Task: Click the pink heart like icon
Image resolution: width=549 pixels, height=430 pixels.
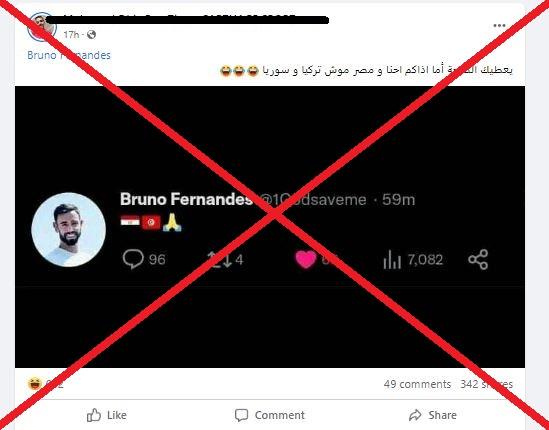Action: pyautogui.click(x=306, y=259)
